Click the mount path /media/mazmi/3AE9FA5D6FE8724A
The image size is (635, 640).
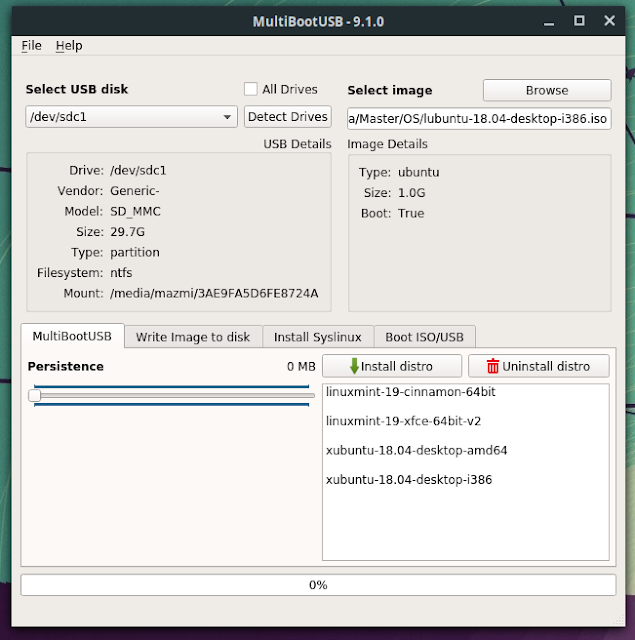(214, 293)
